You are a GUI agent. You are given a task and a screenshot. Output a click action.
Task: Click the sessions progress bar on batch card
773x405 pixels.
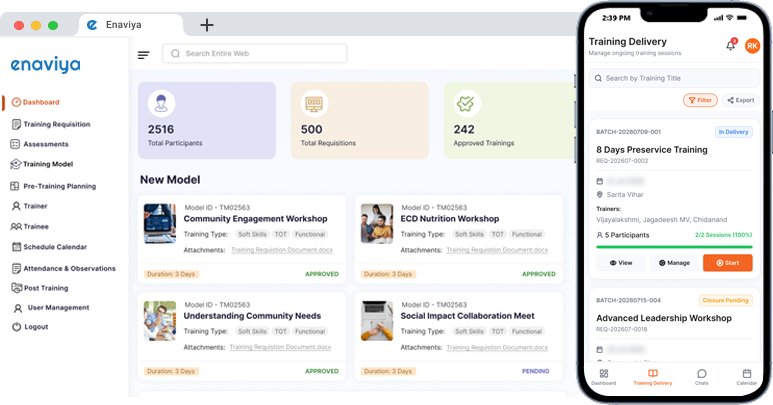coord(674,246)
